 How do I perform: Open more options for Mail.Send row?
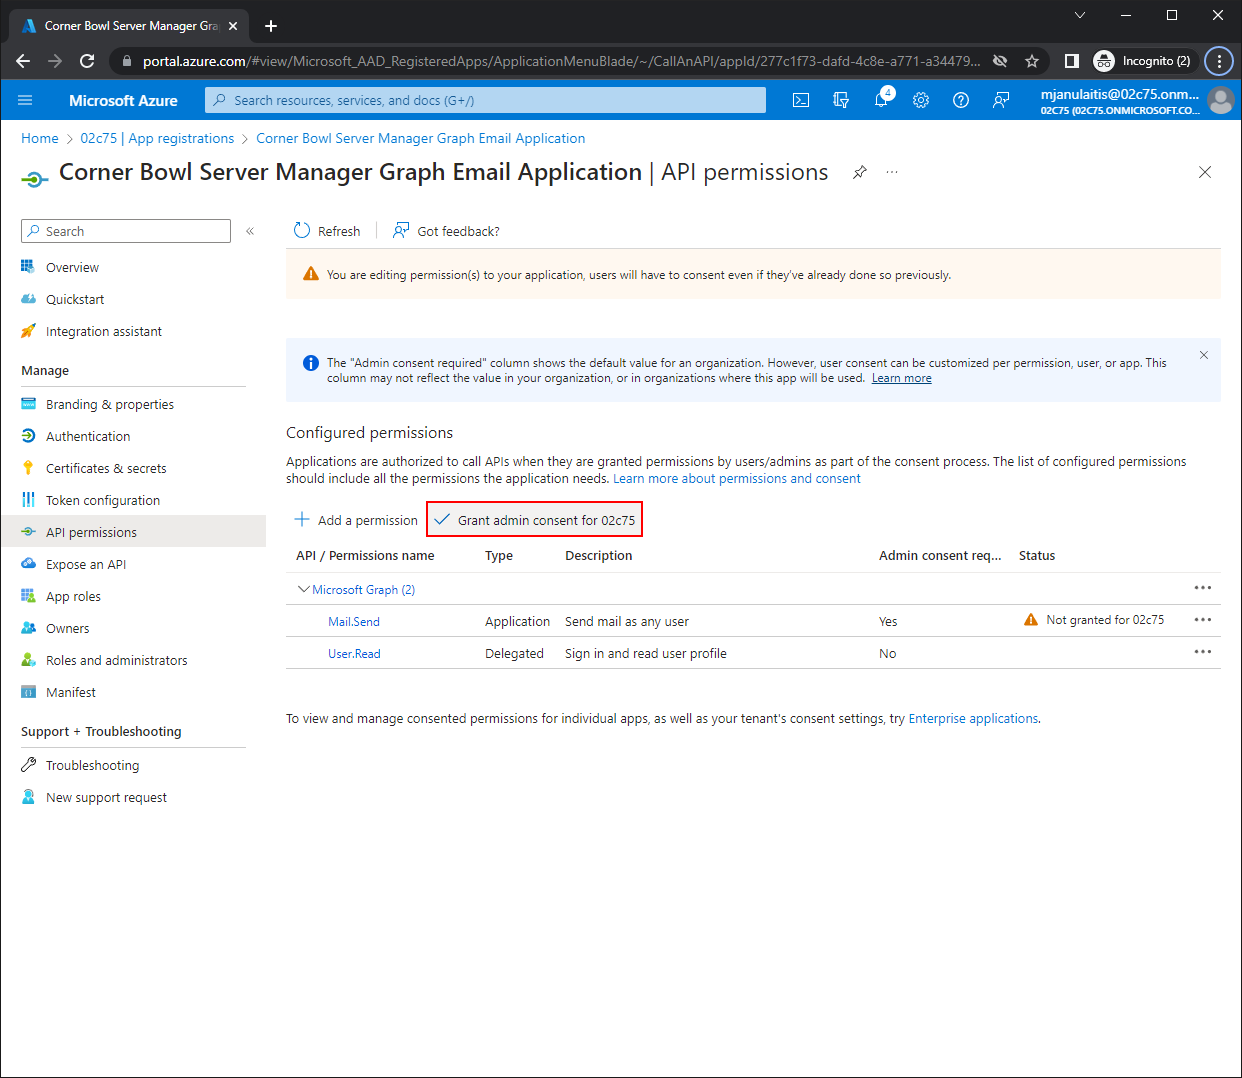(1202, 620)
